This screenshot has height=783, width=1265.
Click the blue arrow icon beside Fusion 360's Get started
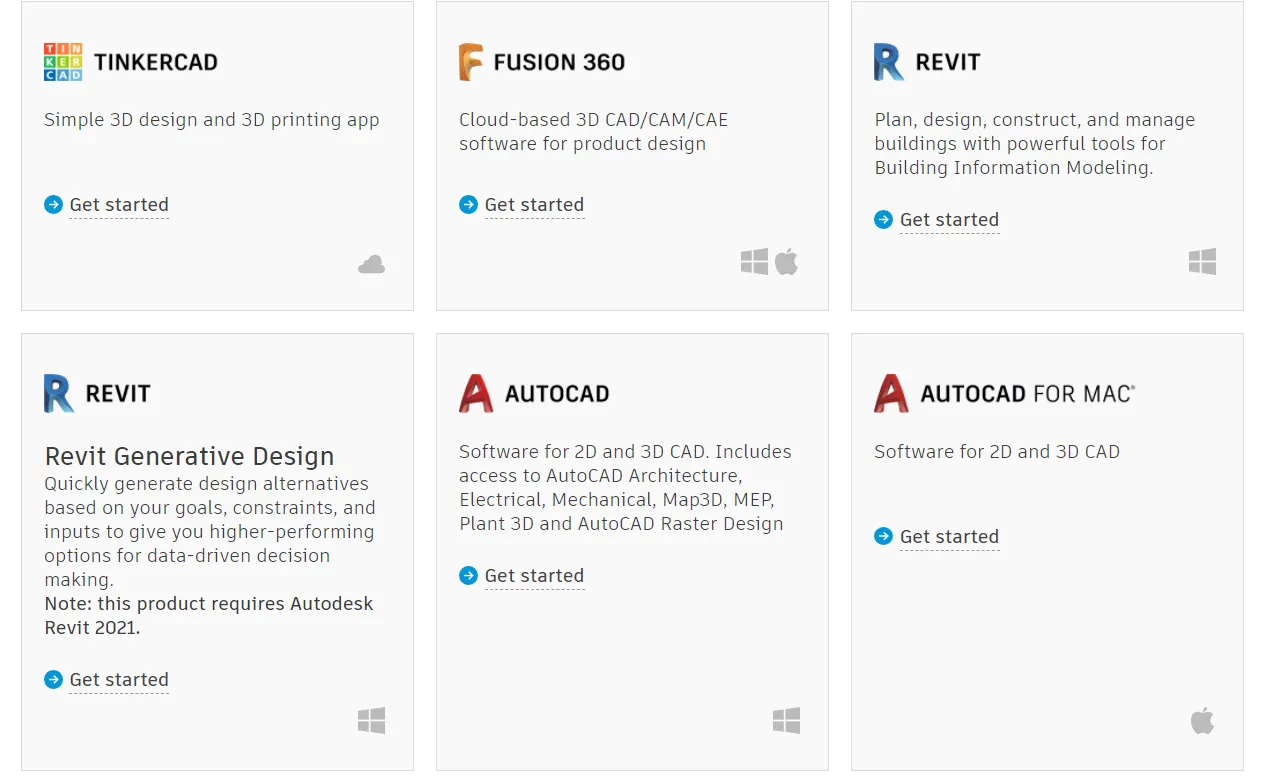click(x=467, y=204)
